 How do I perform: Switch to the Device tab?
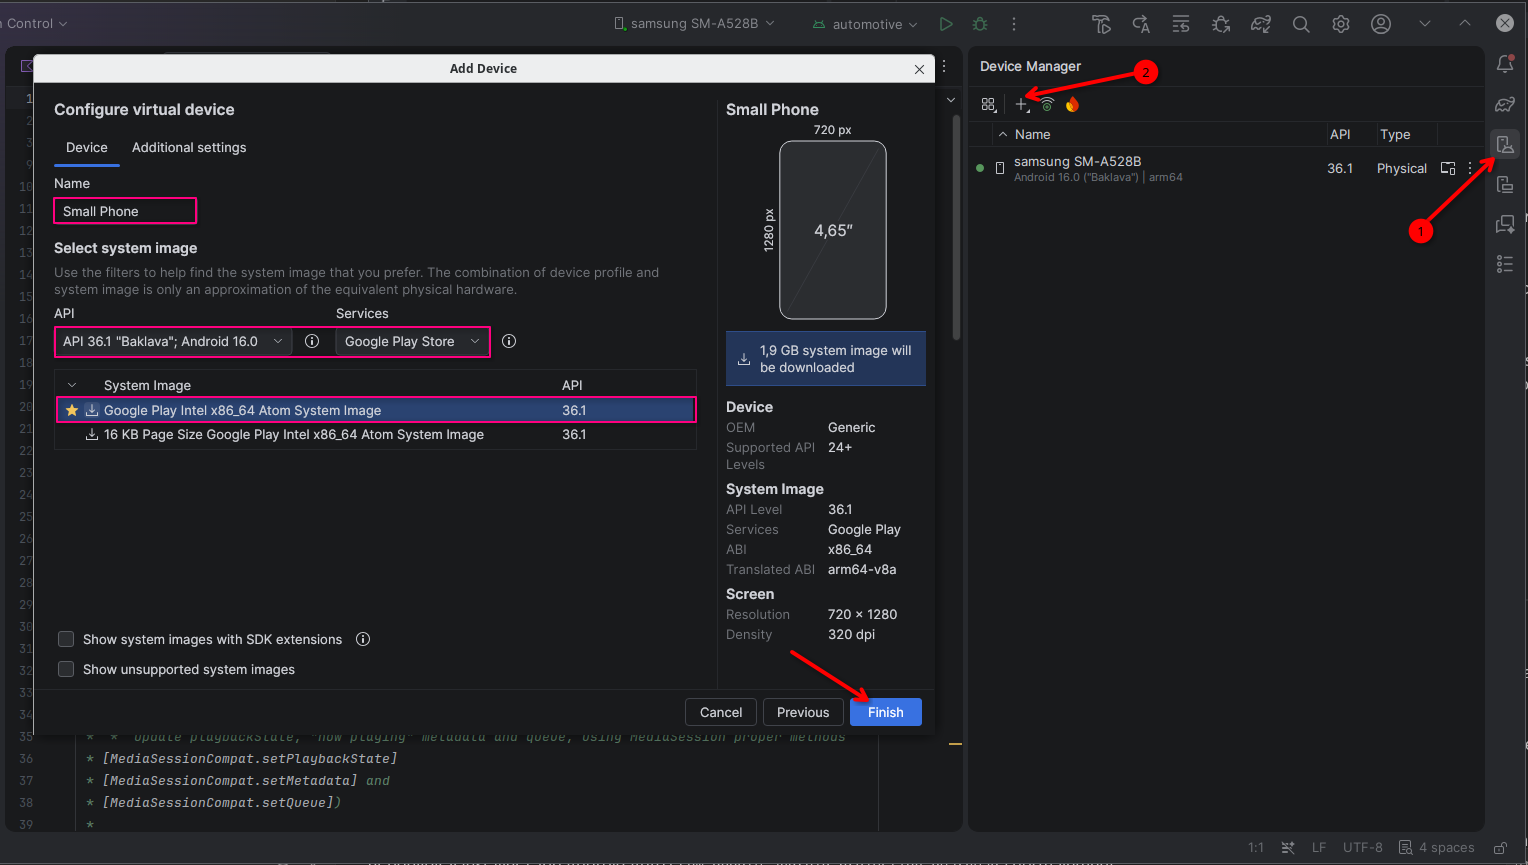click(x=87, y=147)
